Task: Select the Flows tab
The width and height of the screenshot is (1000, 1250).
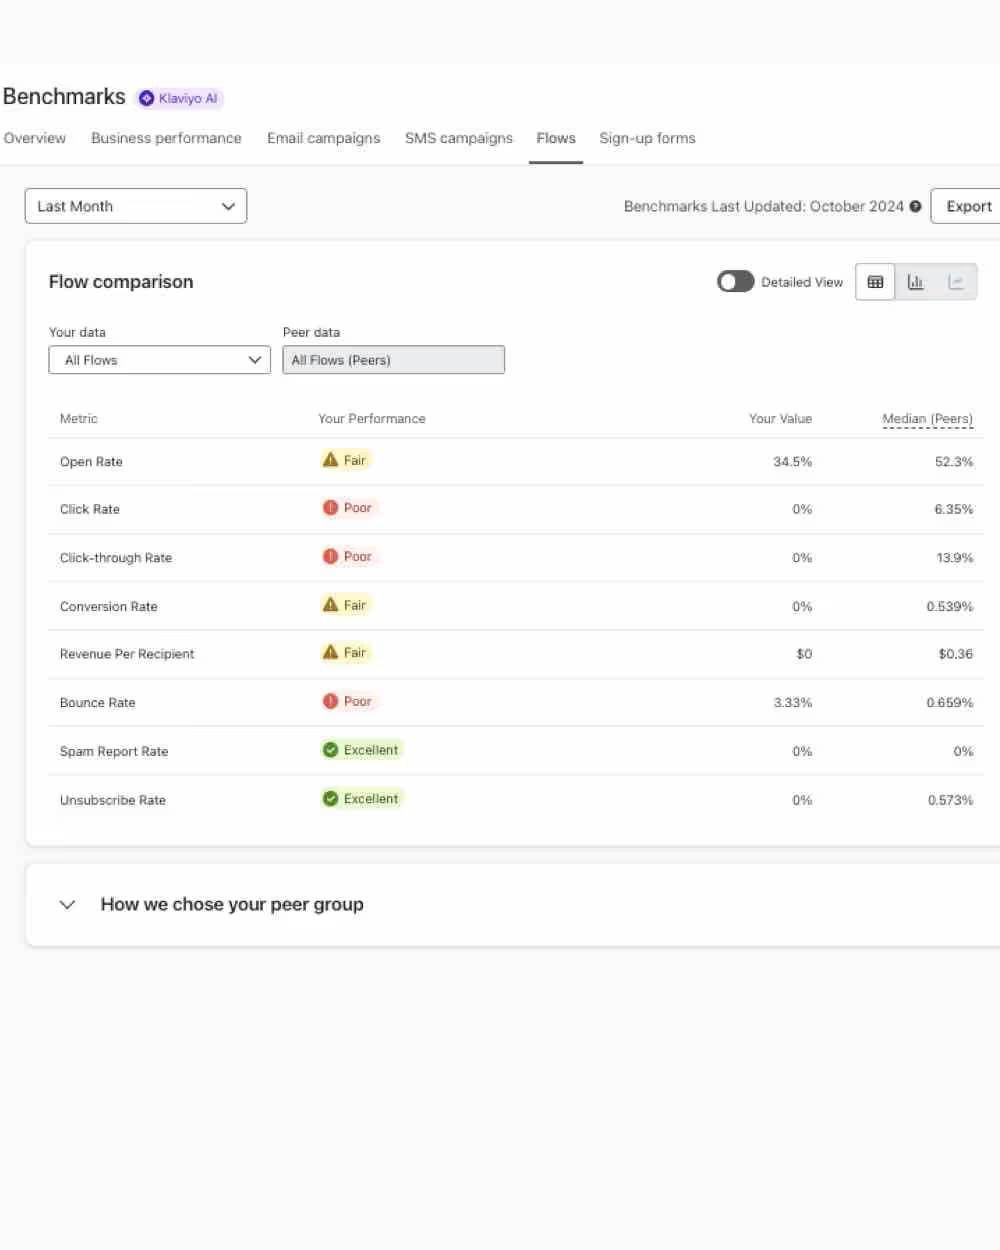Action: 556,138
